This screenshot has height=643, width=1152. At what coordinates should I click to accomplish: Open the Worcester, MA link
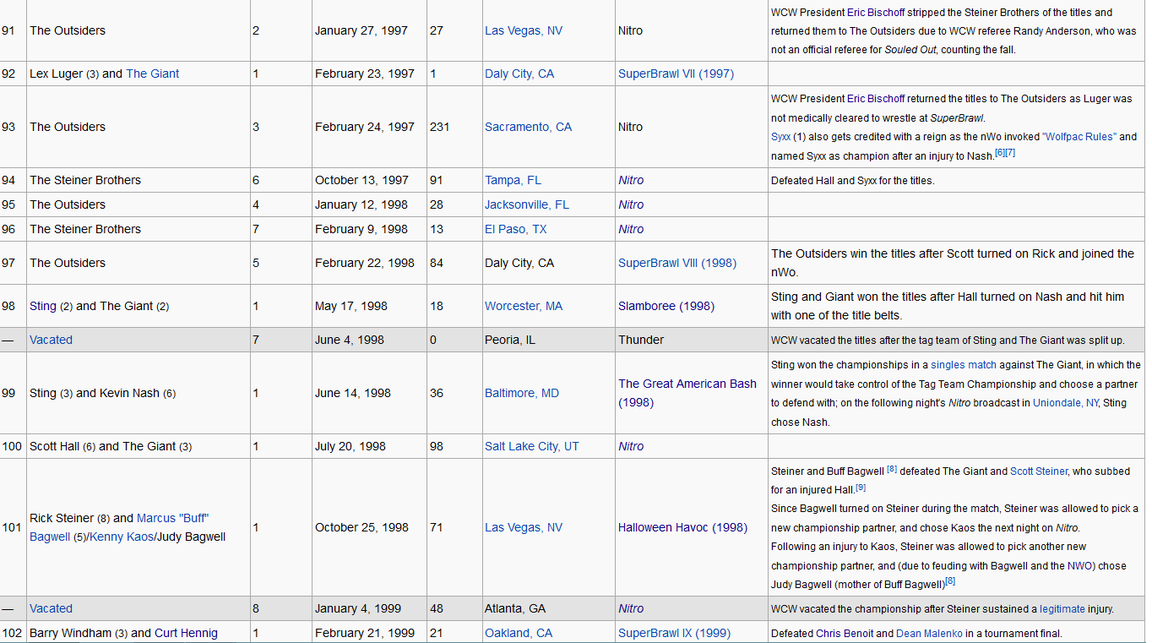(523, 306)
